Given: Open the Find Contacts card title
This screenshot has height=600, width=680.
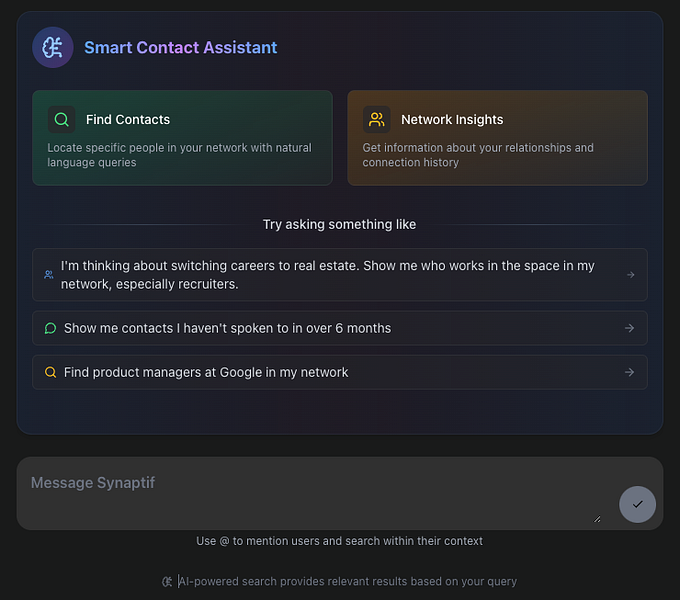Looking at the screenshot, I should (128, 120).
